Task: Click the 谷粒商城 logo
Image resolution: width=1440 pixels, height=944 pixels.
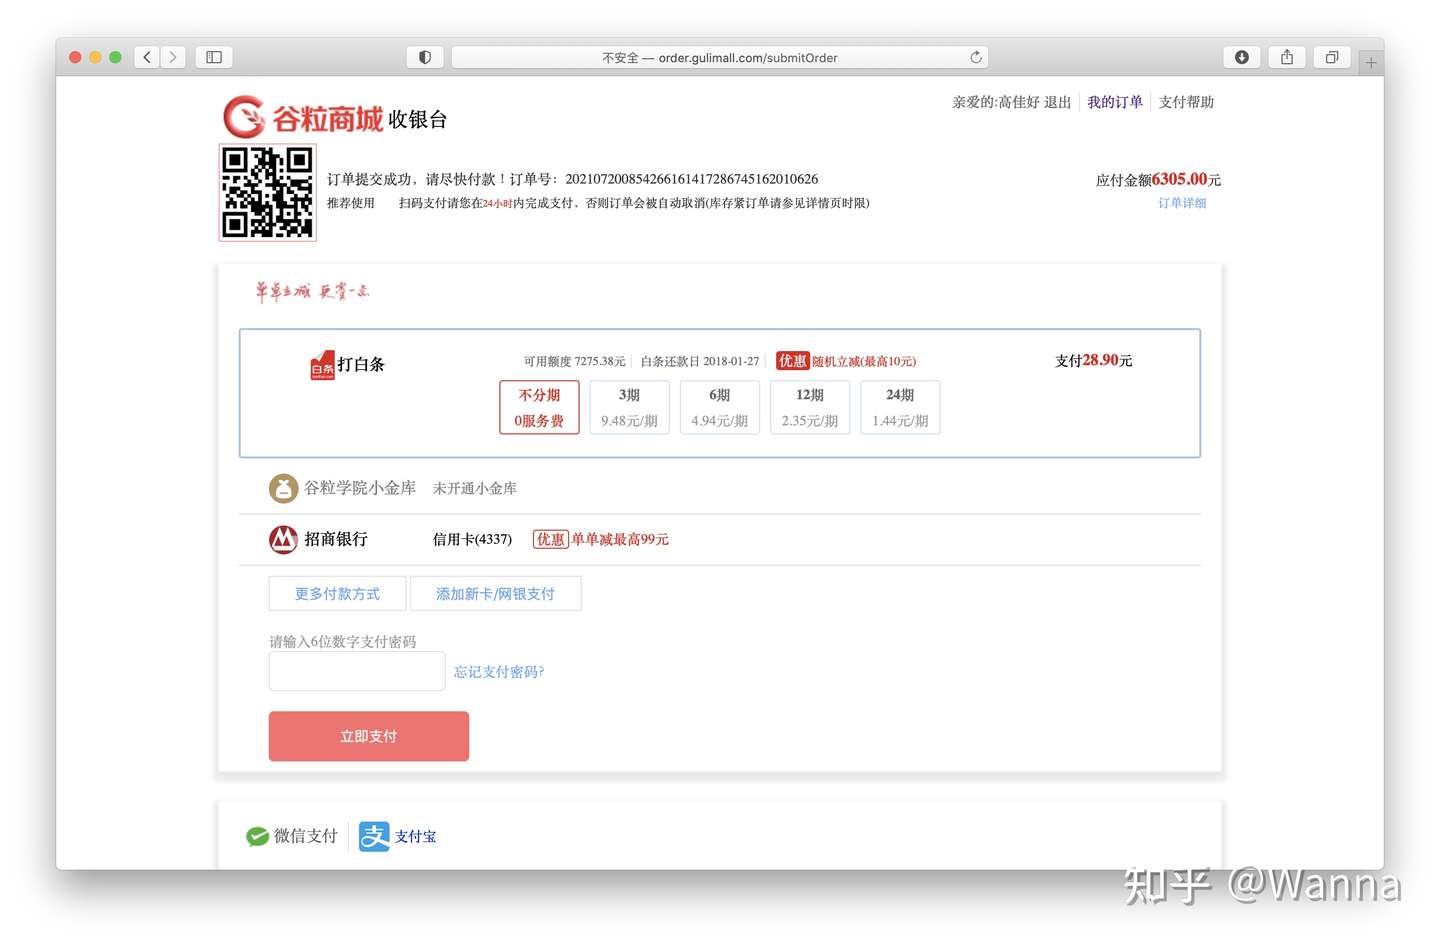Action: pos(303,118)
